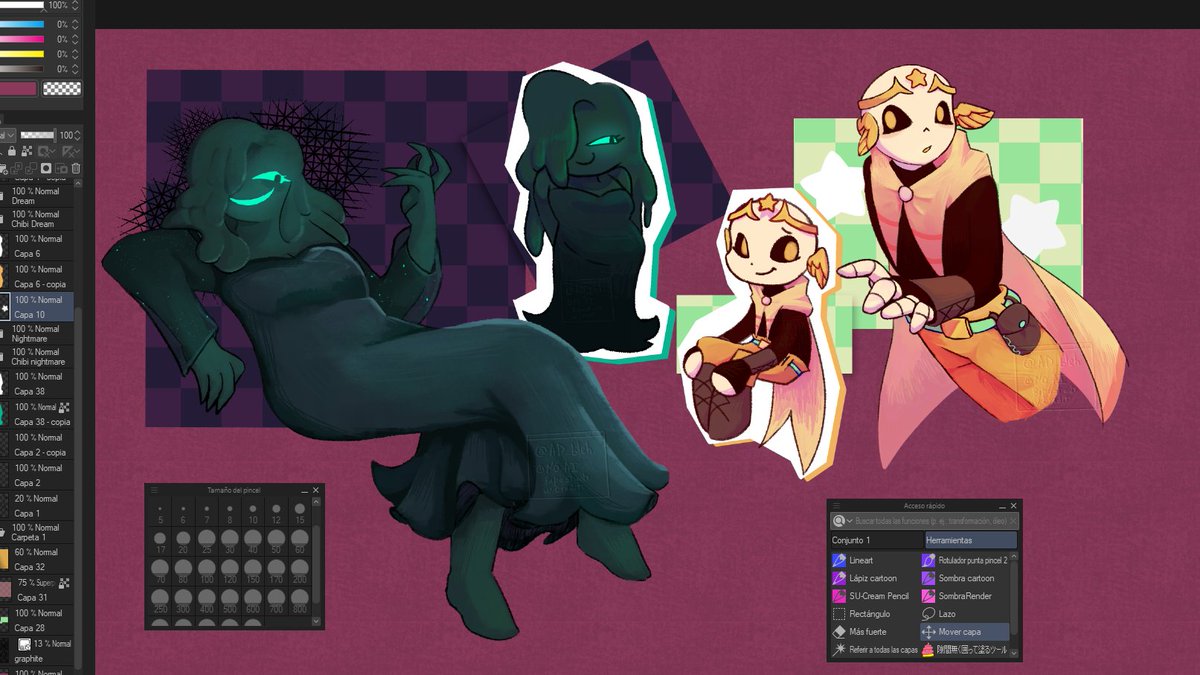Image resolution: width=1200 pixels, height=675 pixels.
Task: Select layer Capa 38 - copia
Action: click(37, 414)
